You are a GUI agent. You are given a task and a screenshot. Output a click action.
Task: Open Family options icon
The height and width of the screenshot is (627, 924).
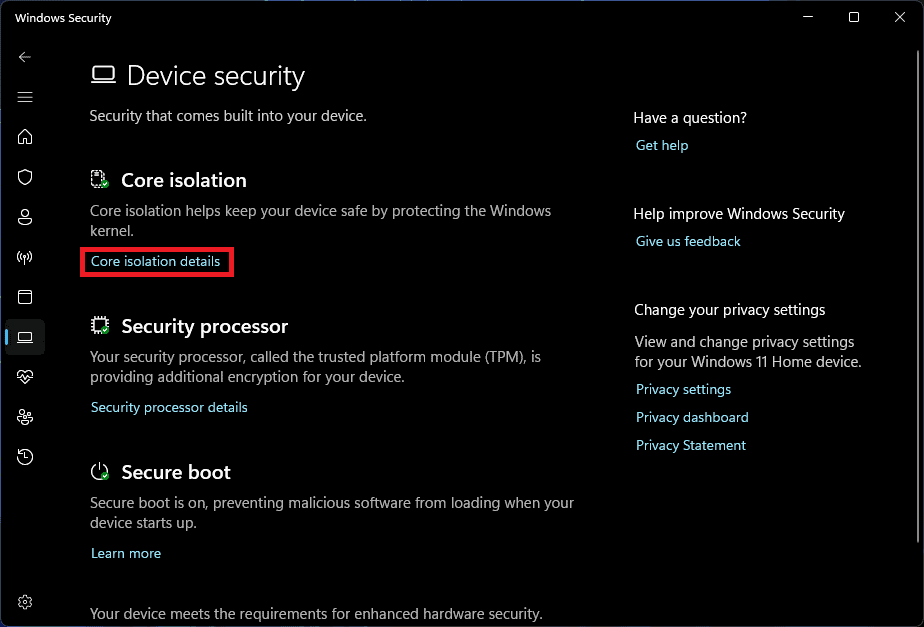pyautogui.click(x=25, y=417)
